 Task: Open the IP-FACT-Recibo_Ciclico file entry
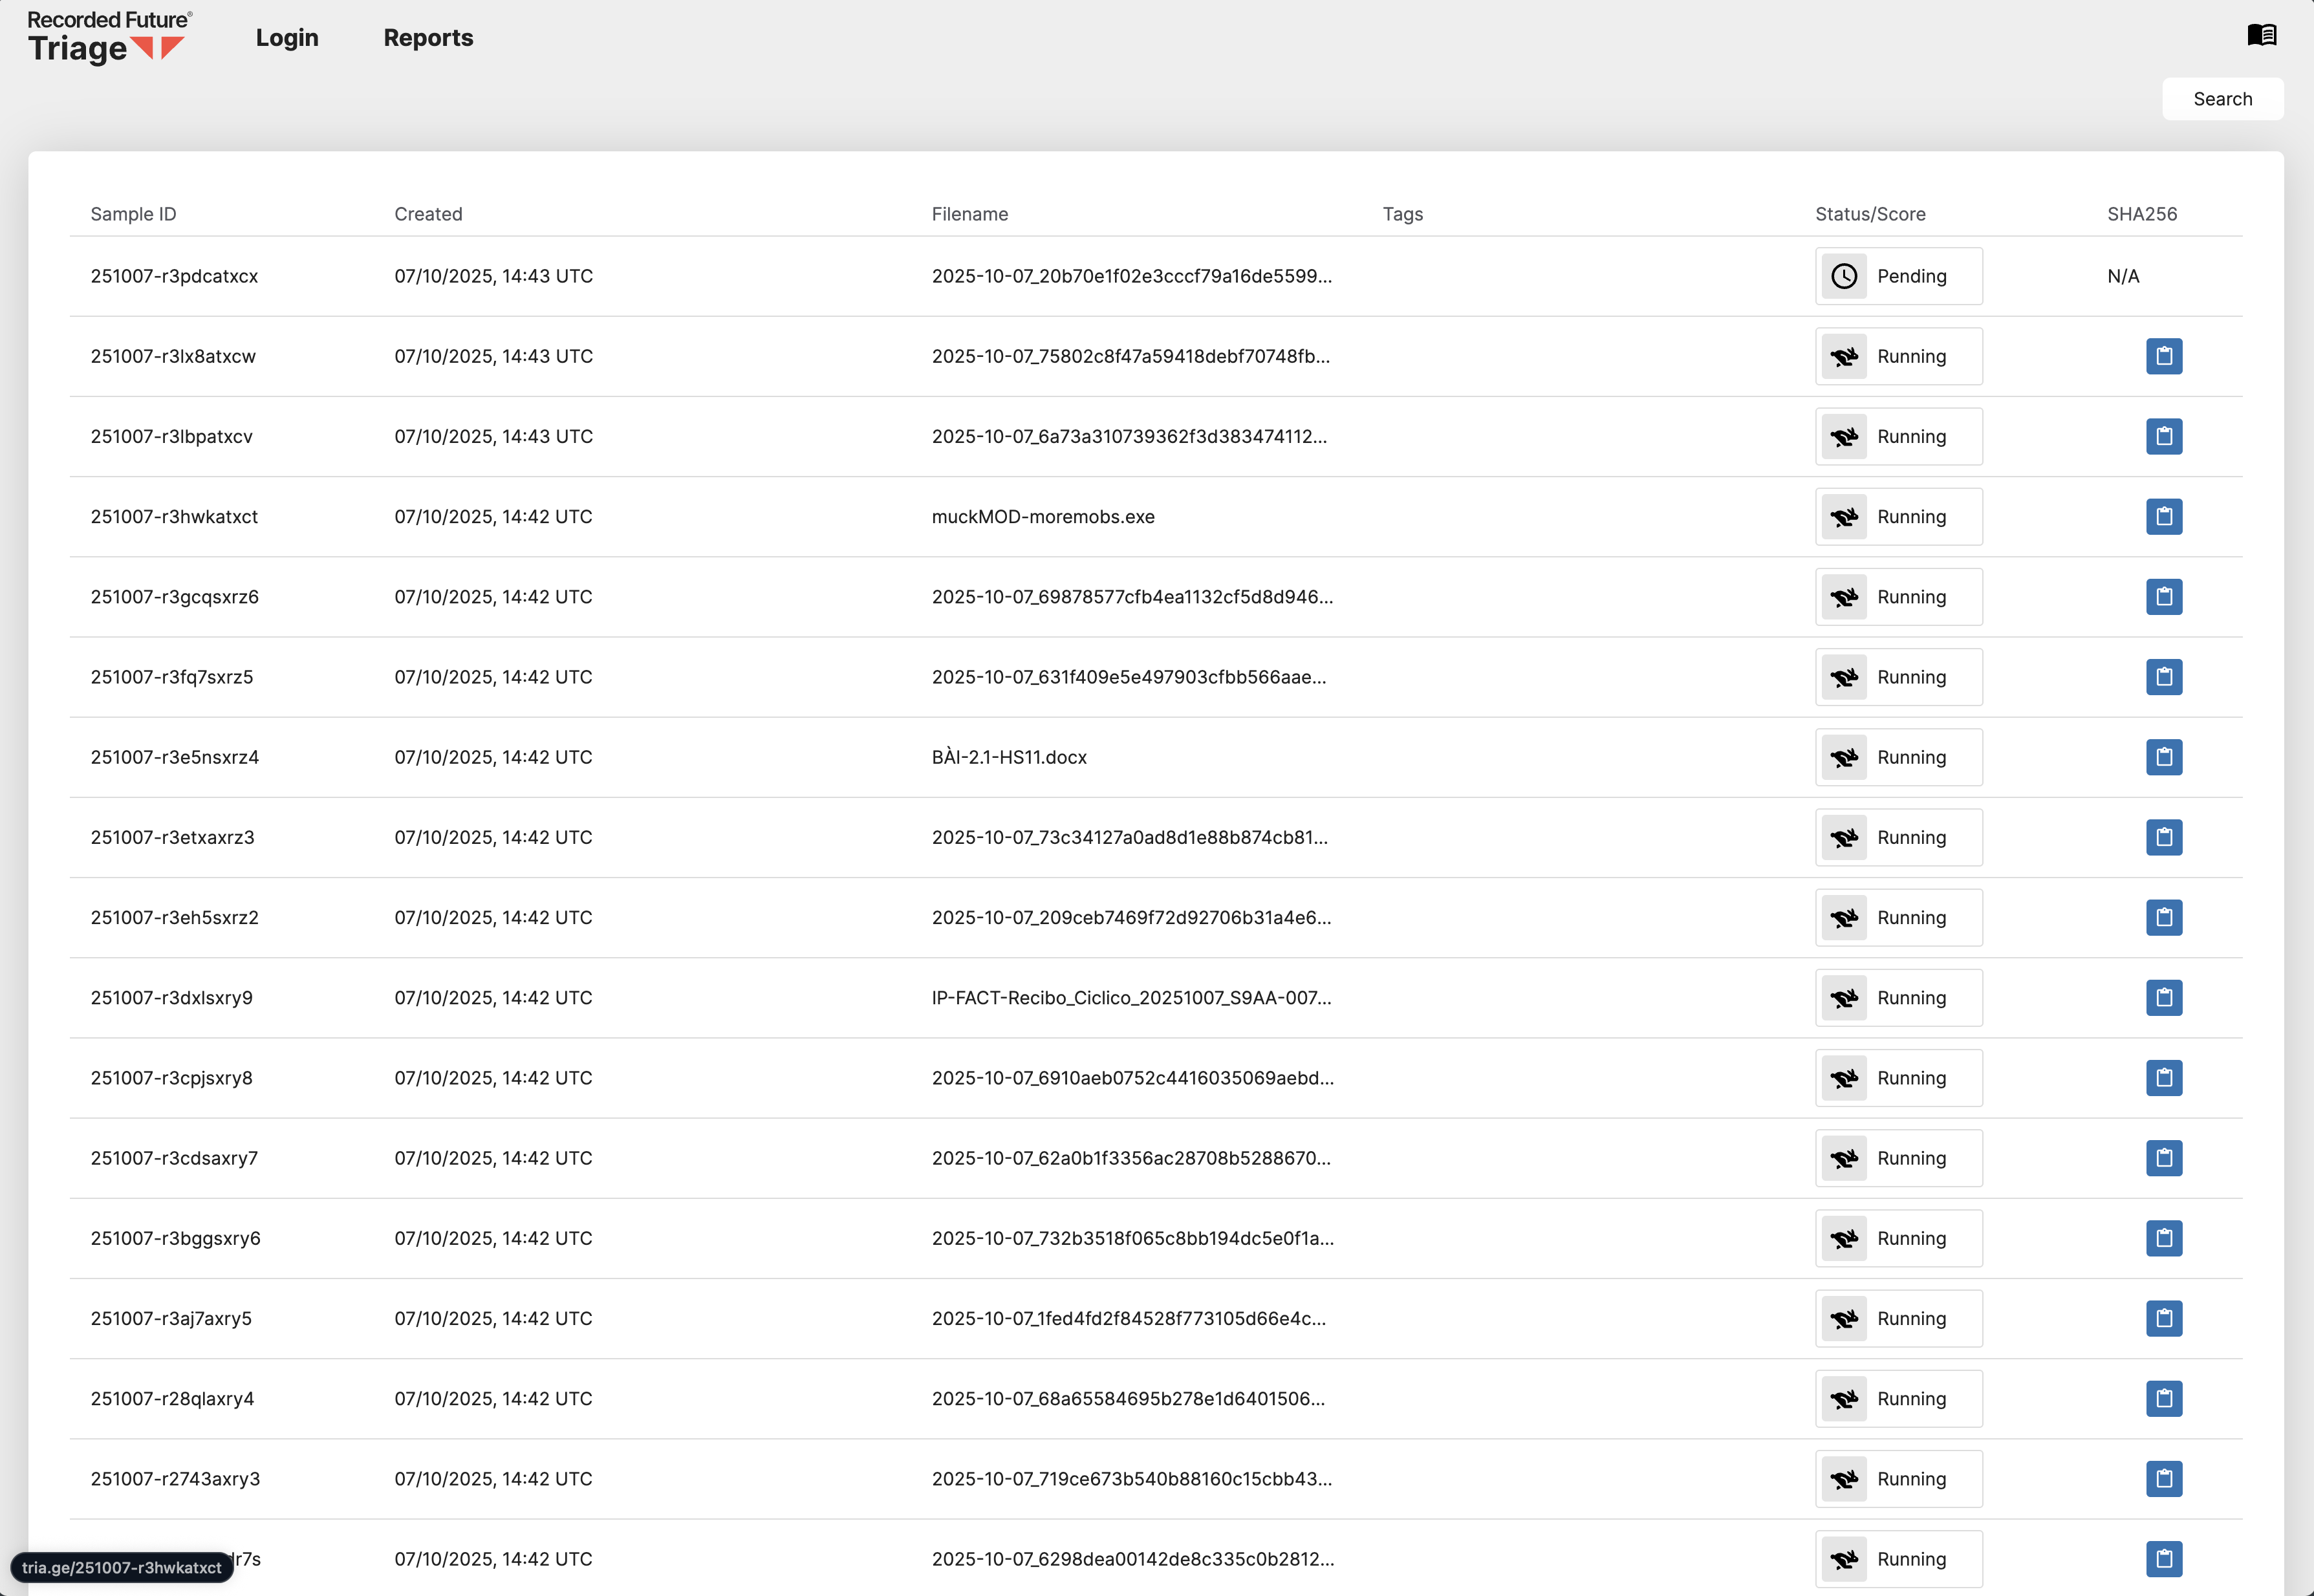tap(1131, 998)
